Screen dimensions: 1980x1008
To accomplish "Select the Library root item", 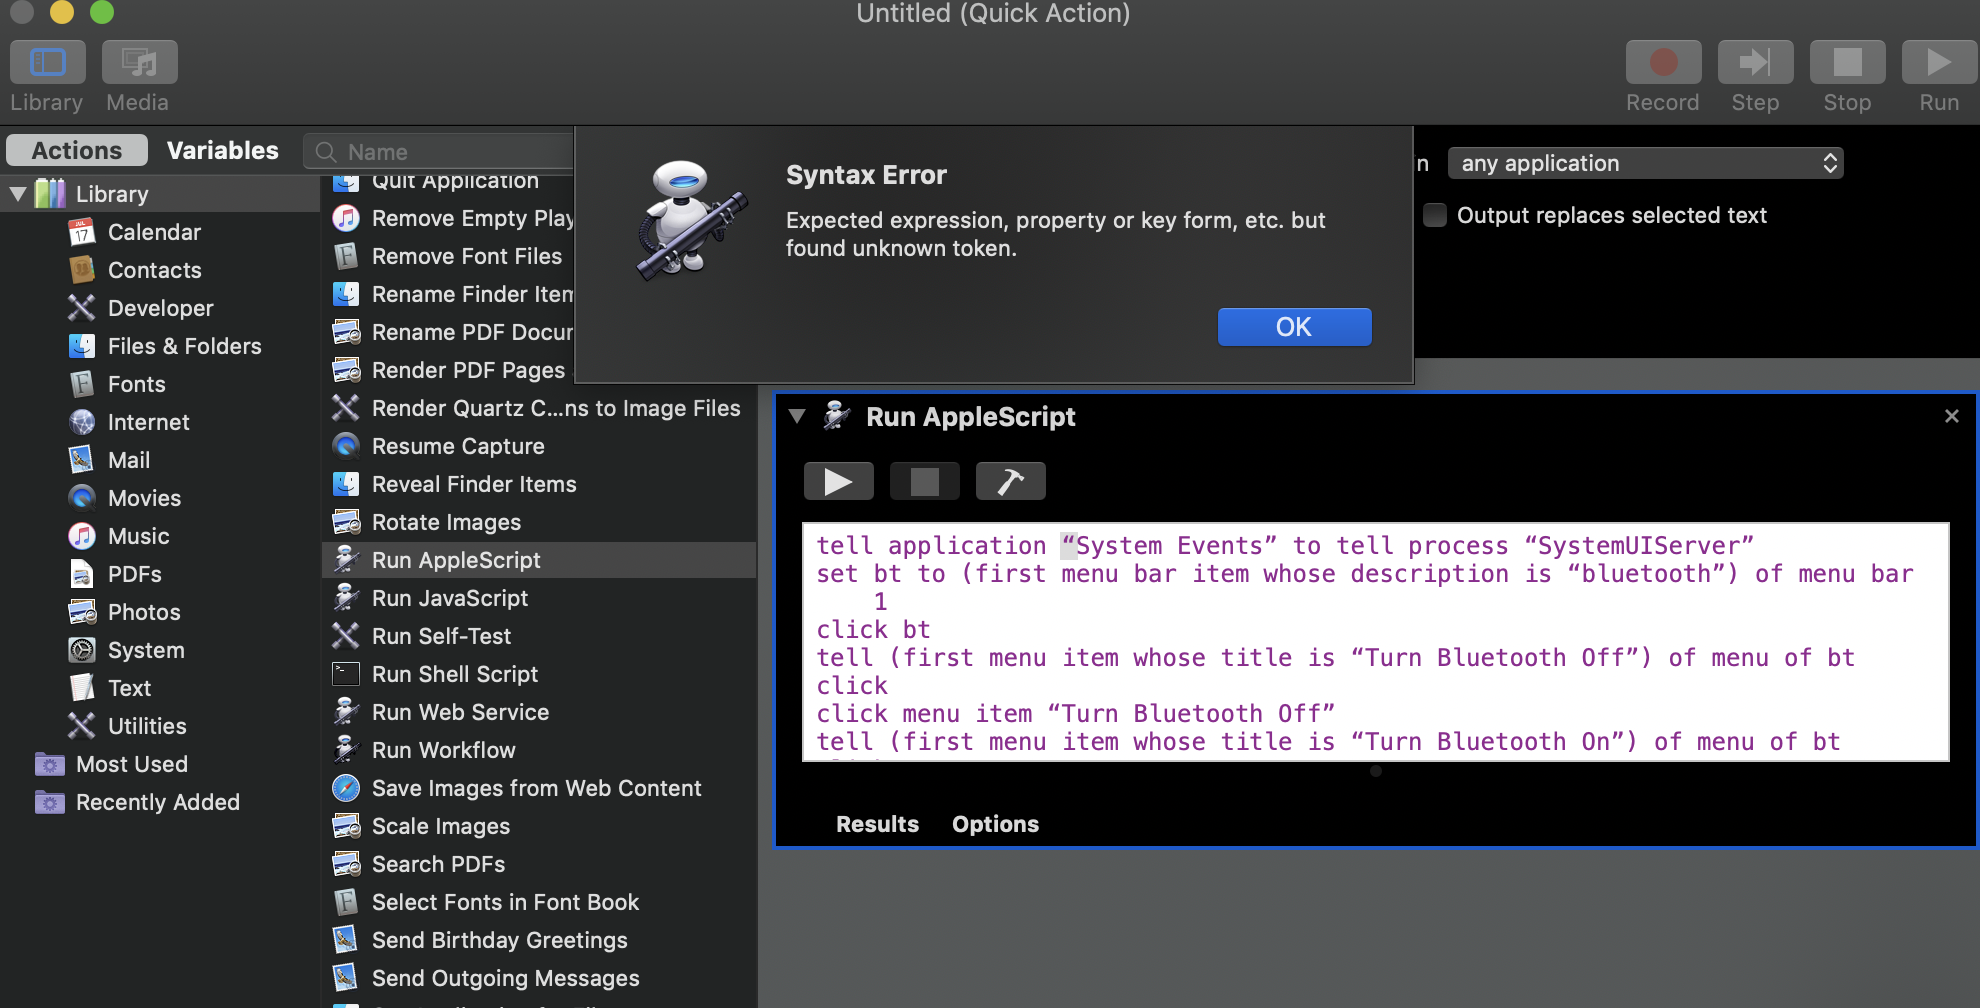I will click(x=160, y=194).
